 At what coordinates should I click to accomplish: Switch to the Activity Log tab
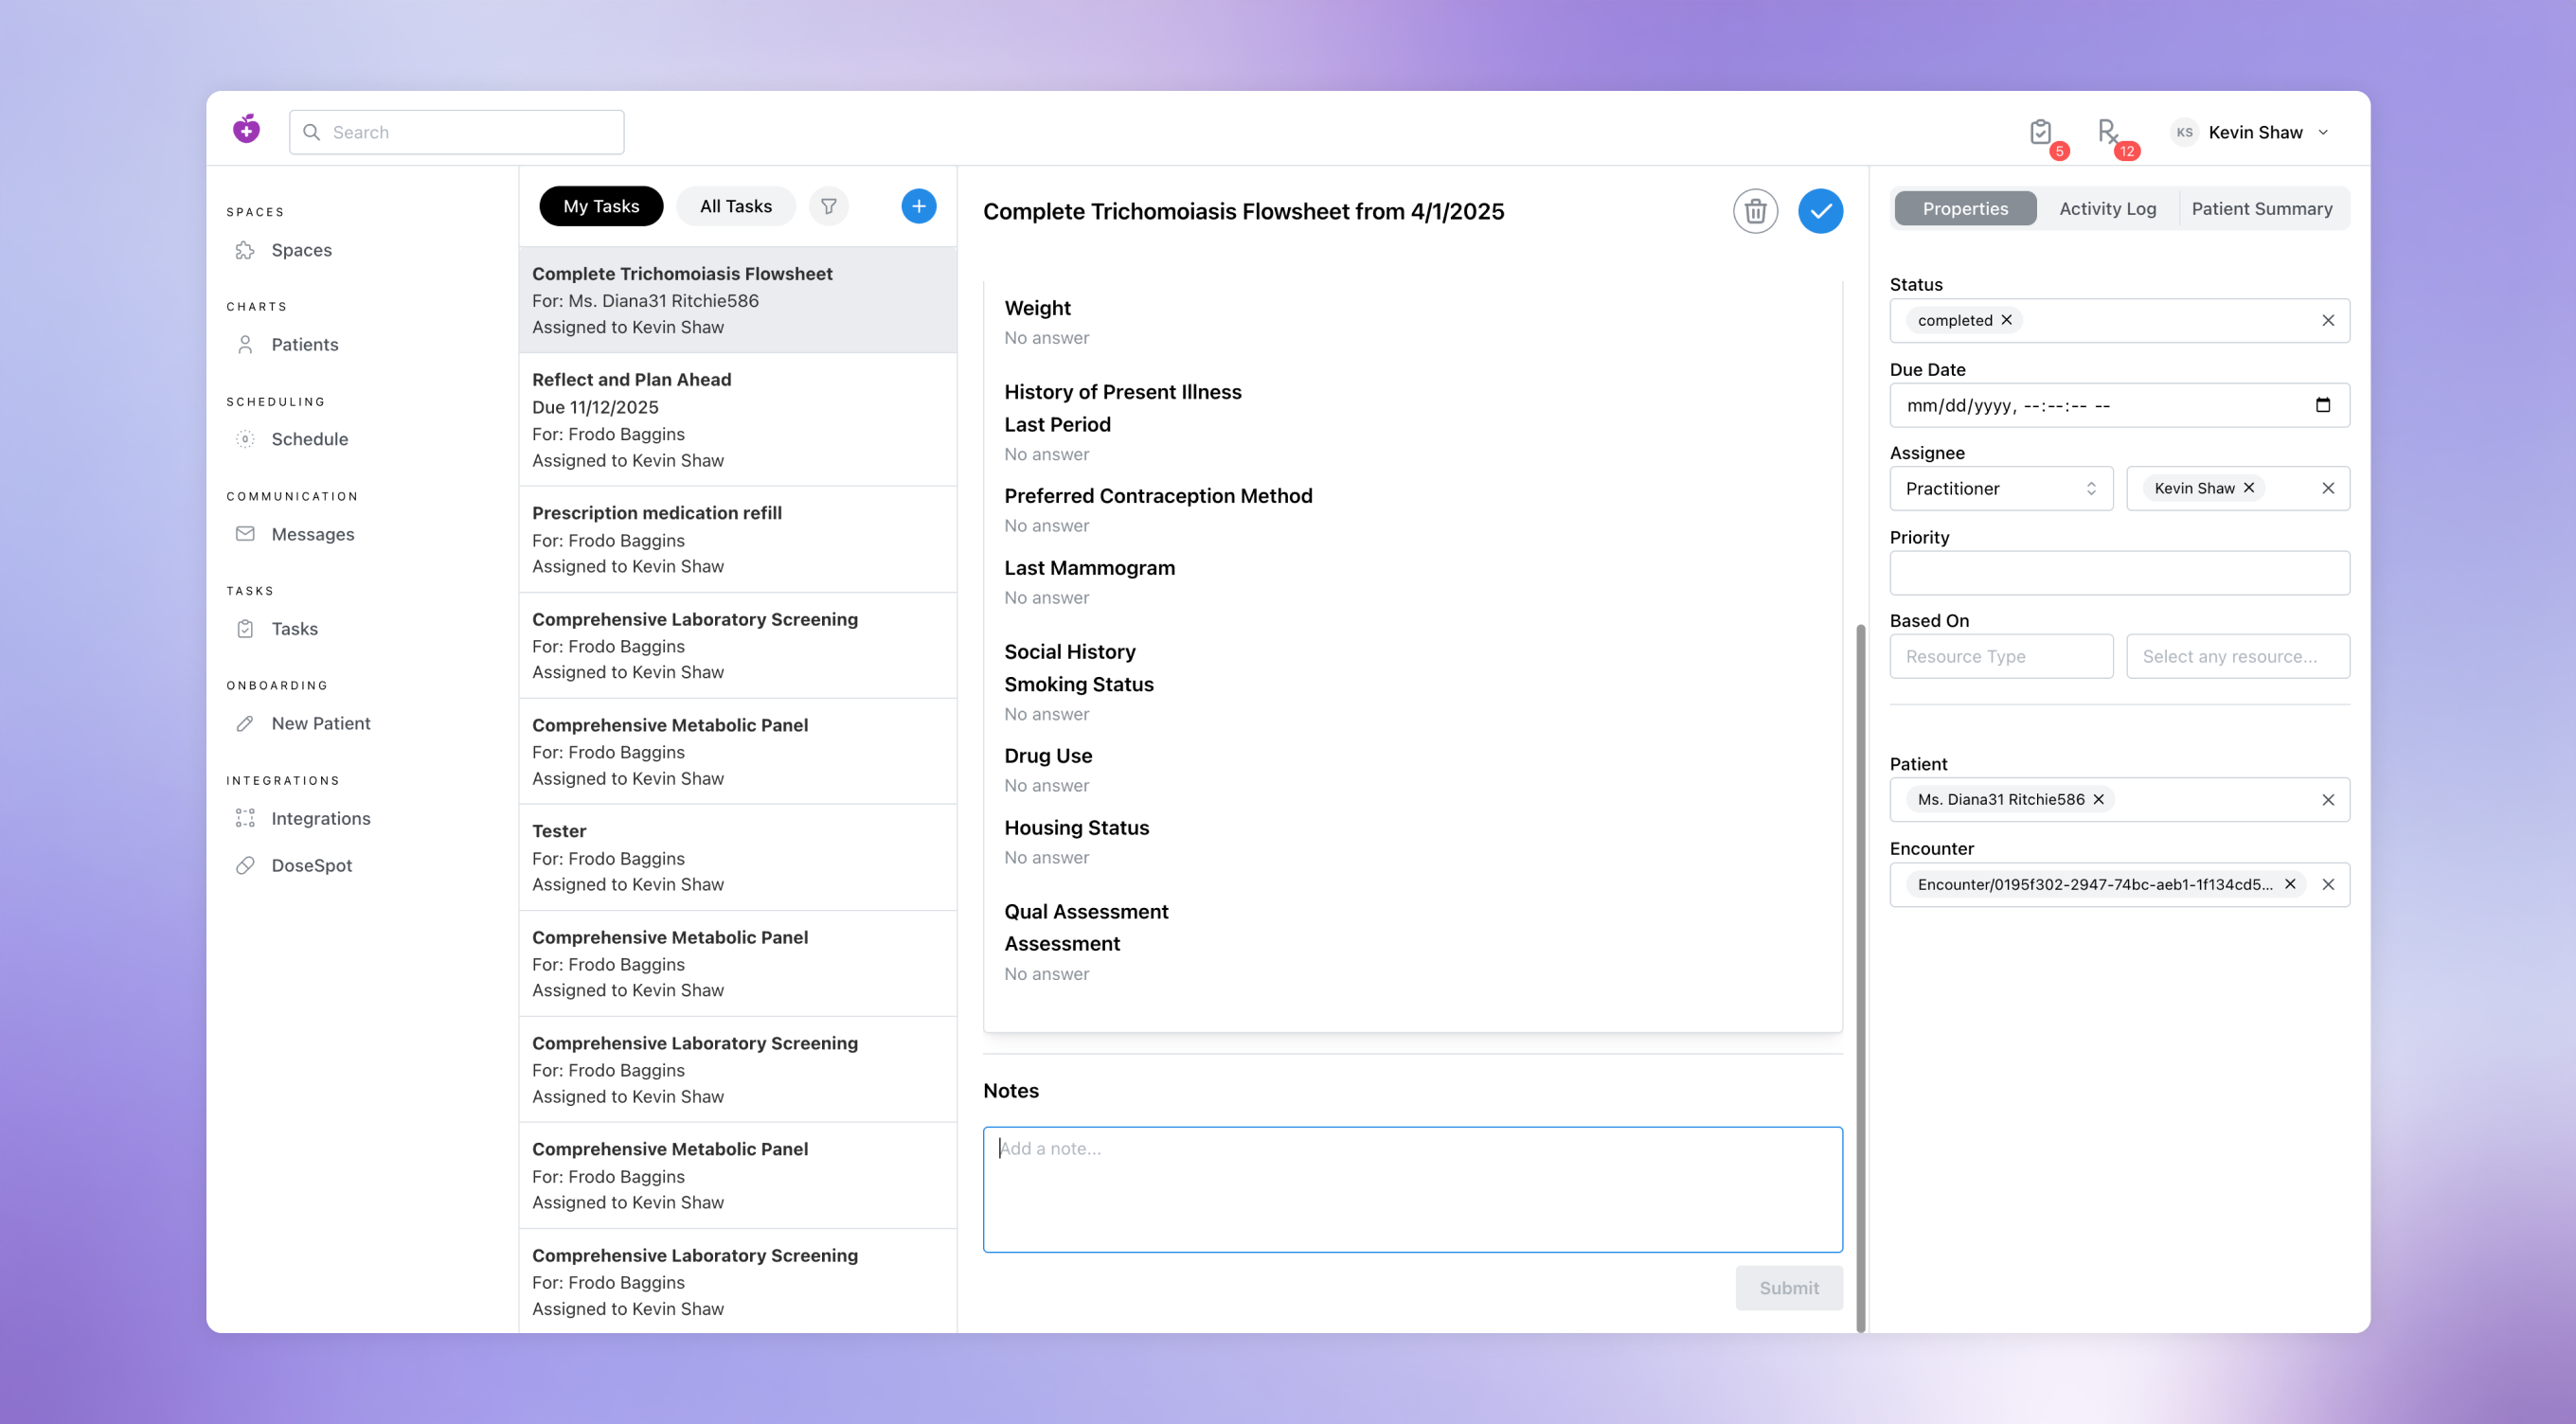coord(2107,208)
